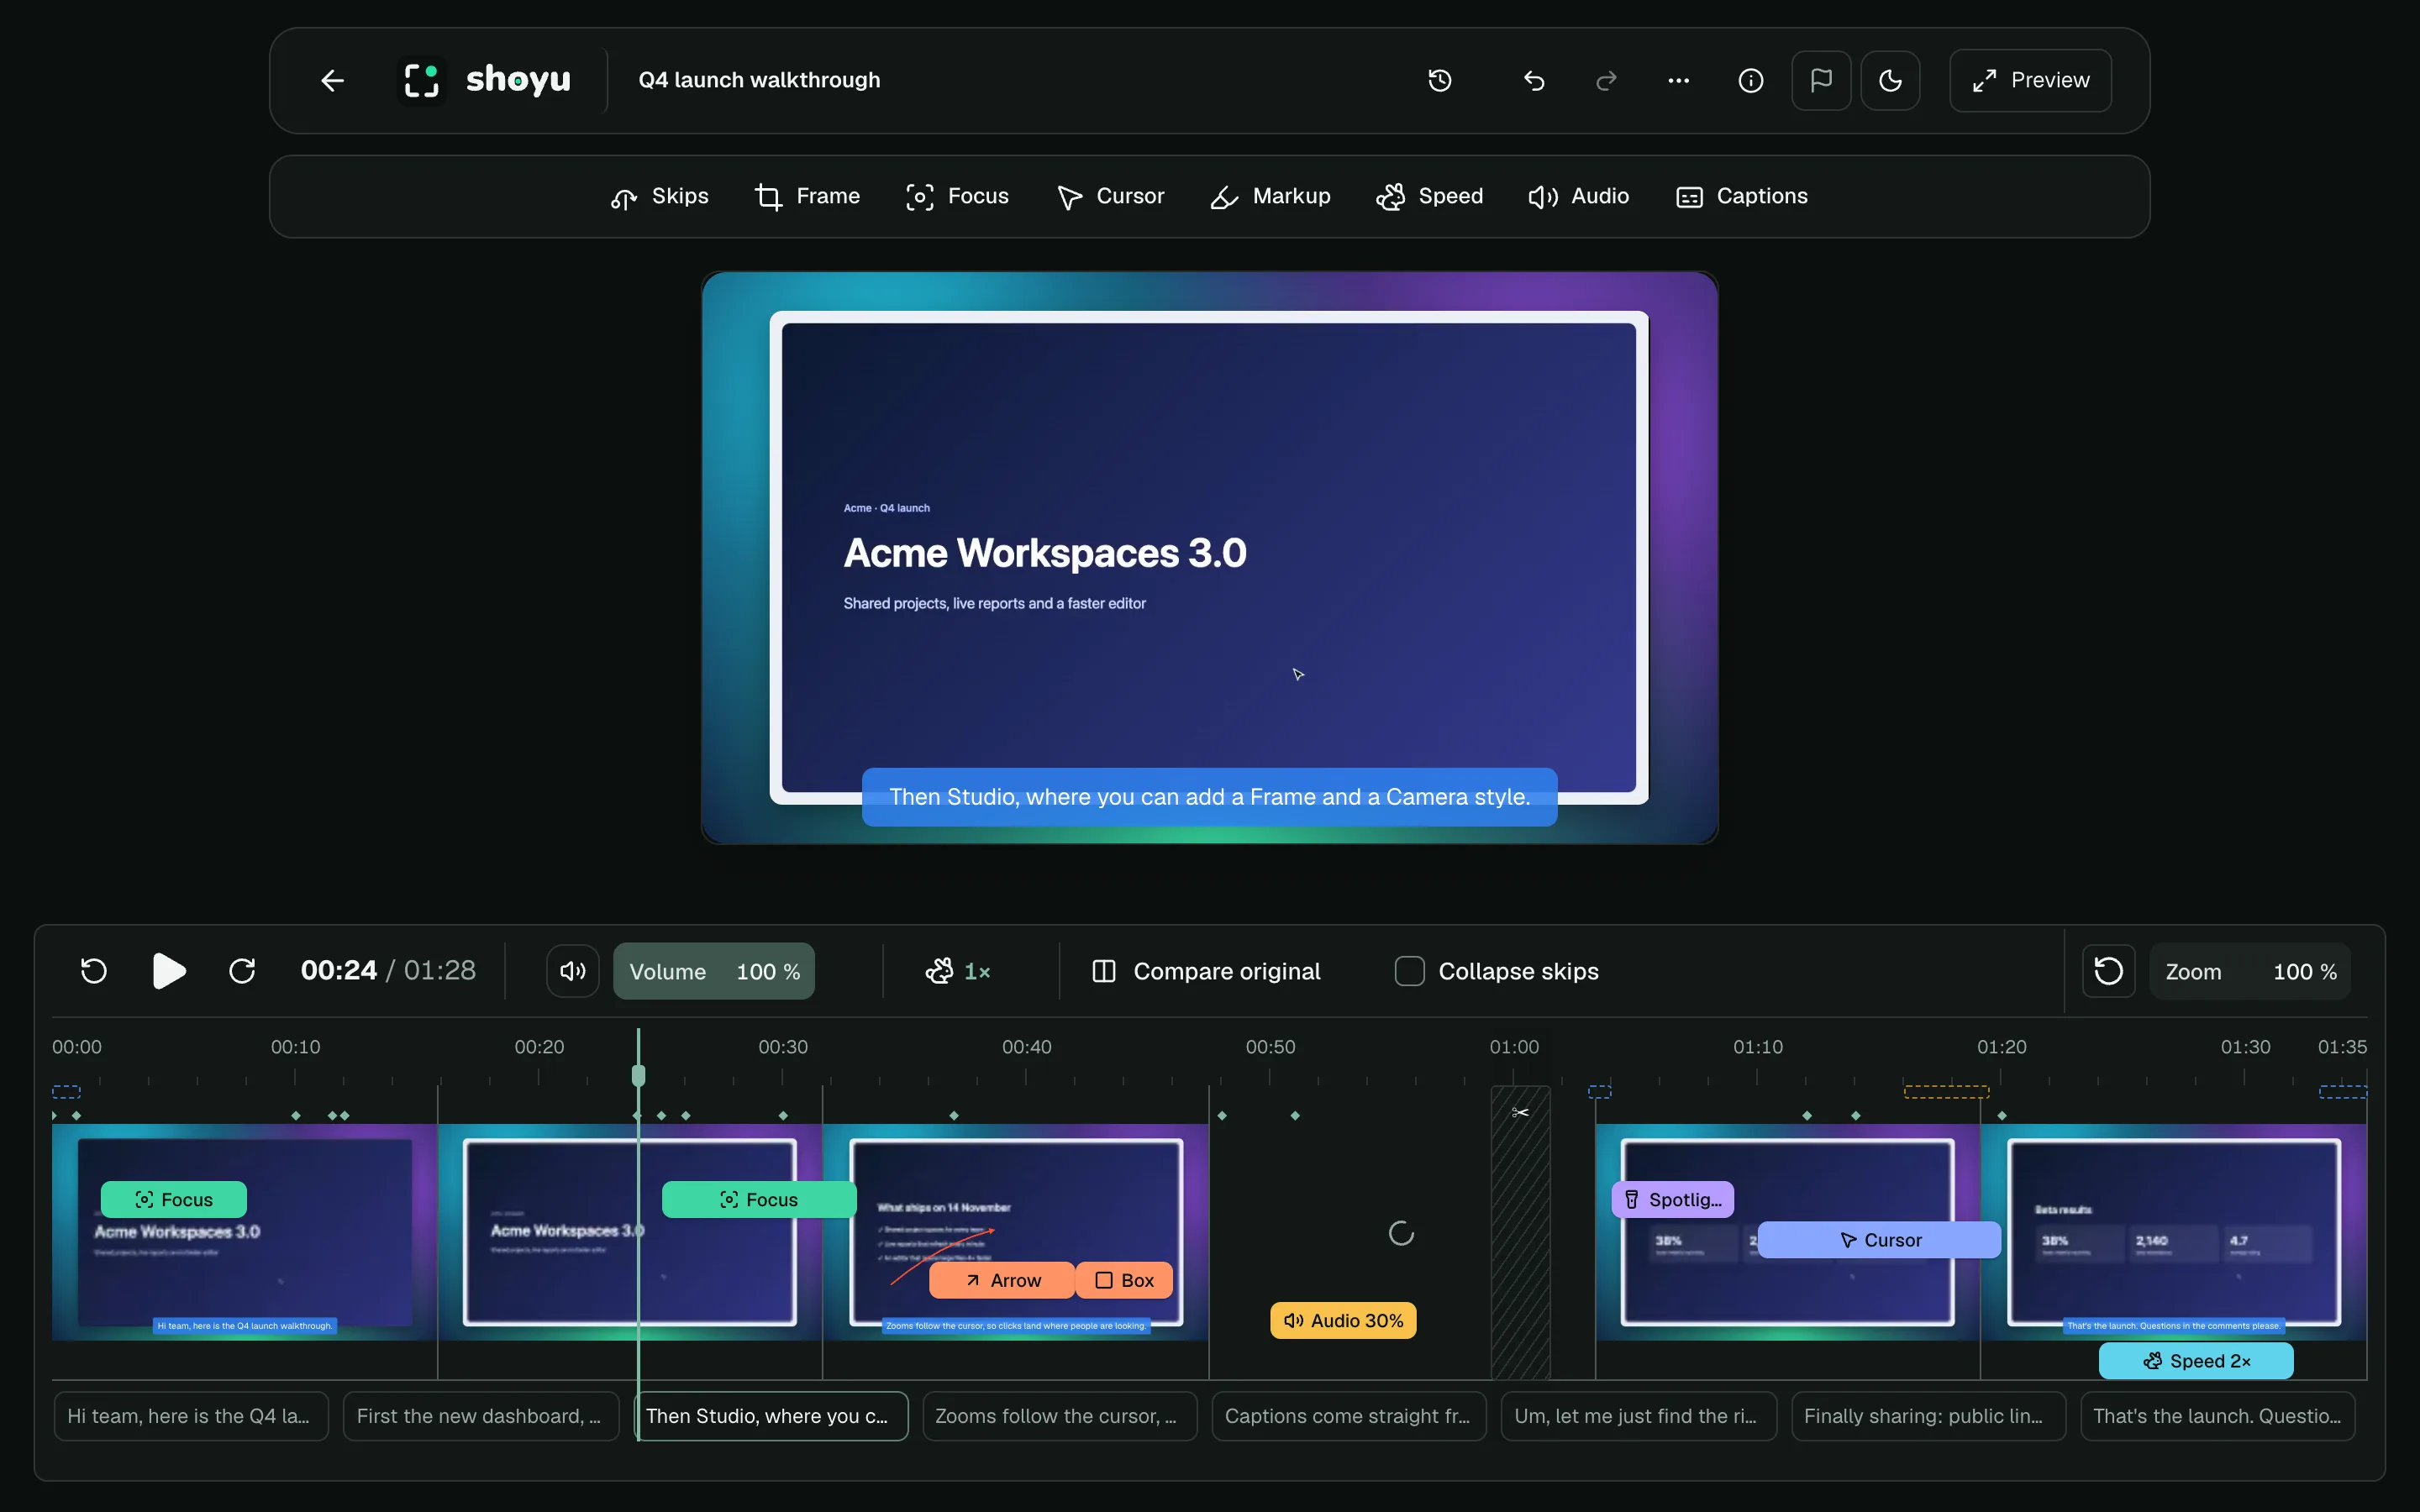This screenshot has height=1512, width=2420.
Task: Select the Audio 30% clip
Action: click(x=1343, y=1321)
